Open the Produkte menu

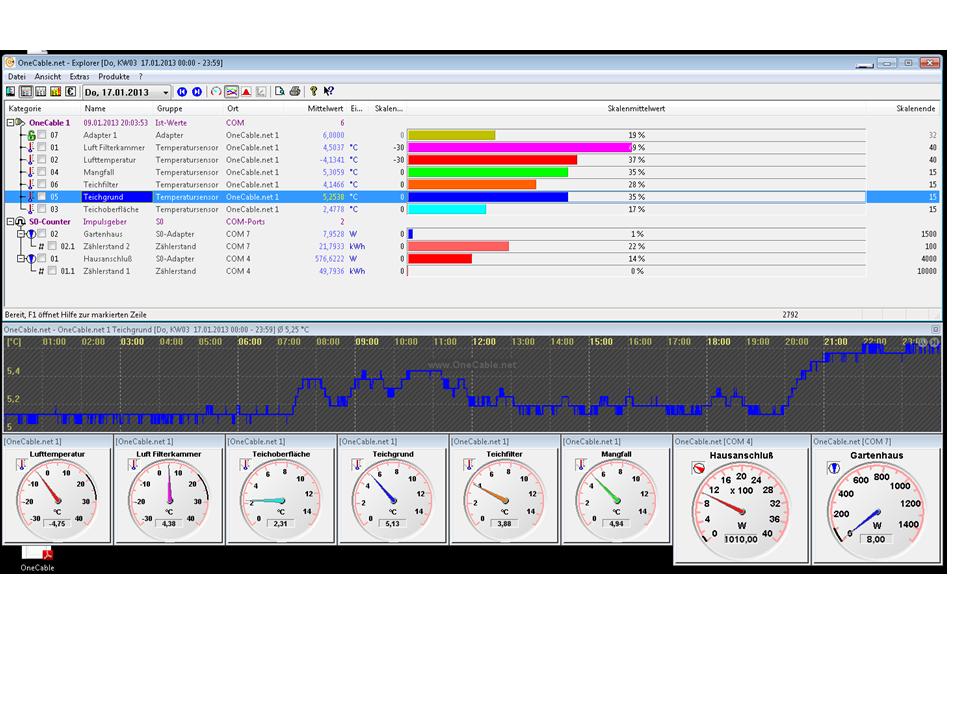click(114, 76)
